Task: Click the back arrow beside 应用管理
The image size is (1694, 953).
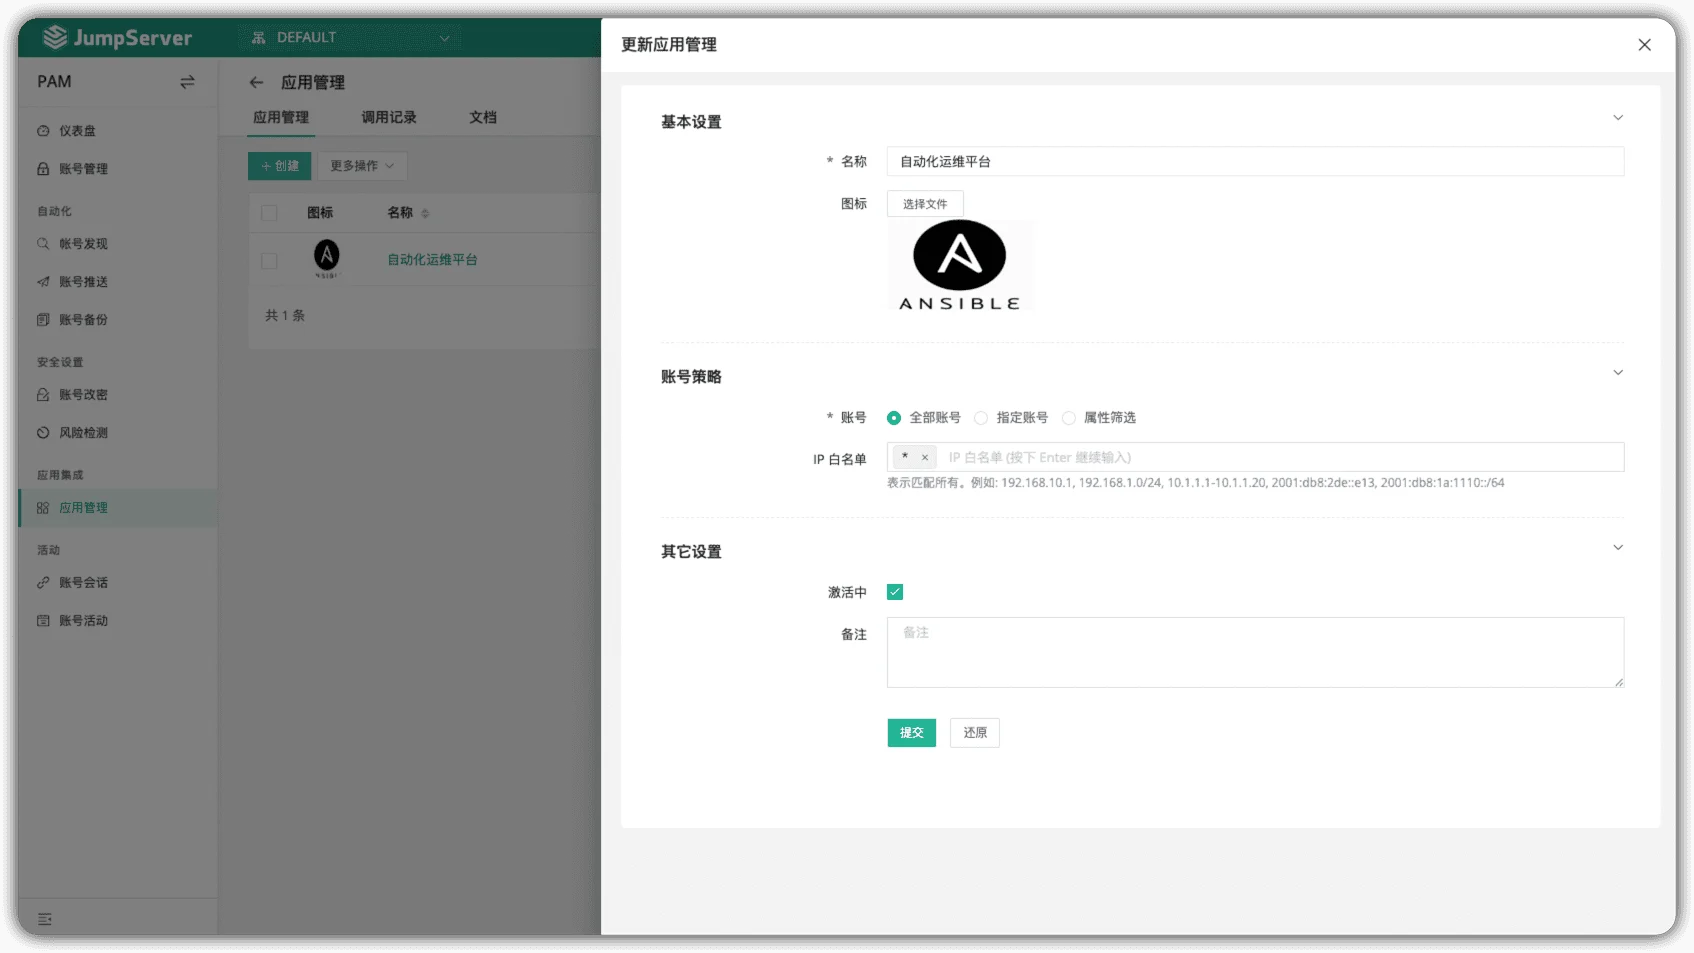Action: click(x=256, y=82)
